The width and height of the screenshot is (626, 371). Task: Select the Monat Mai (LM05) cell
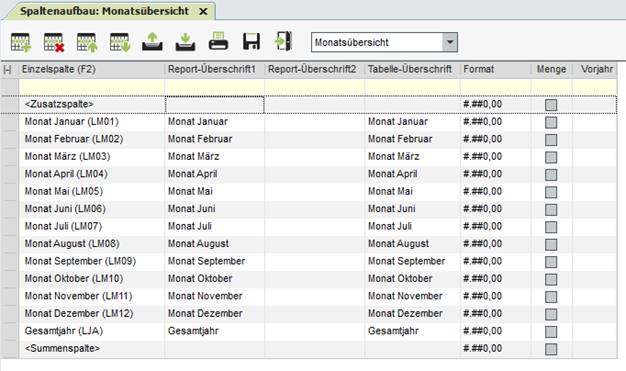[91, 192]
